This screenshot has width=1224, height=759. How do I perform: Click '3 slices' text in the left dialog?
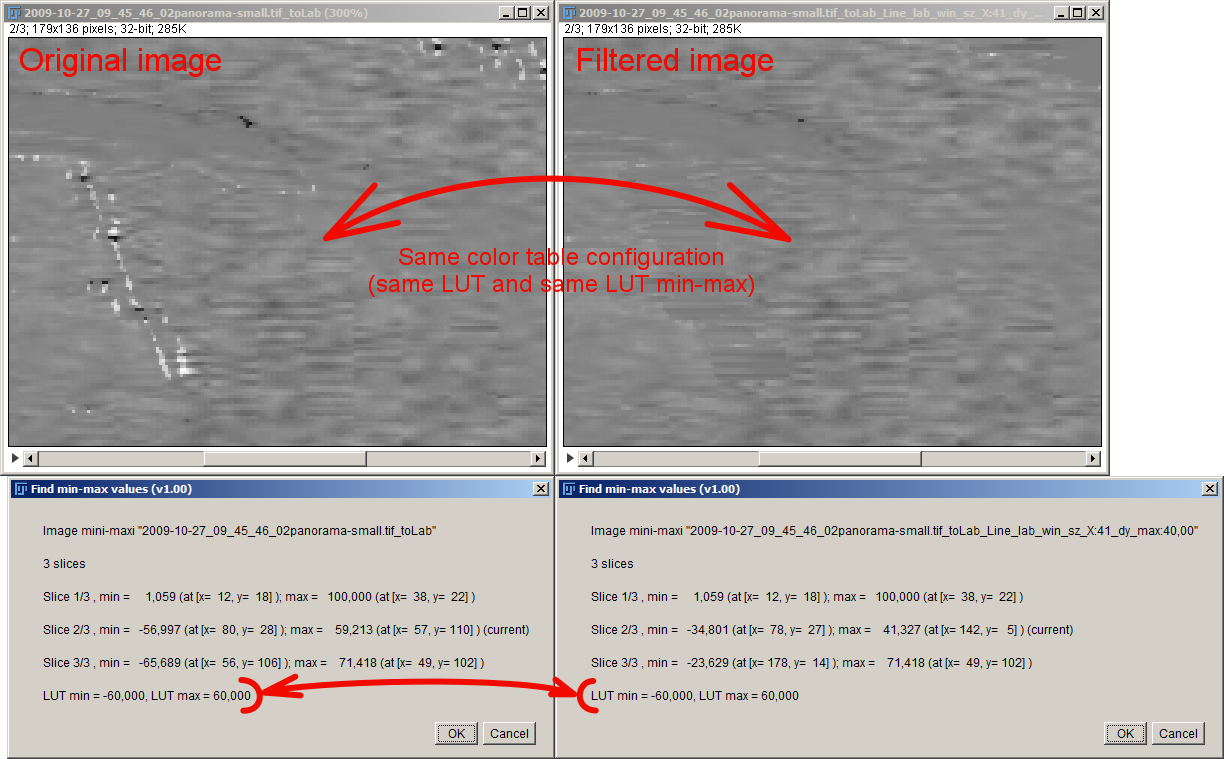click(x=64, y=564)
